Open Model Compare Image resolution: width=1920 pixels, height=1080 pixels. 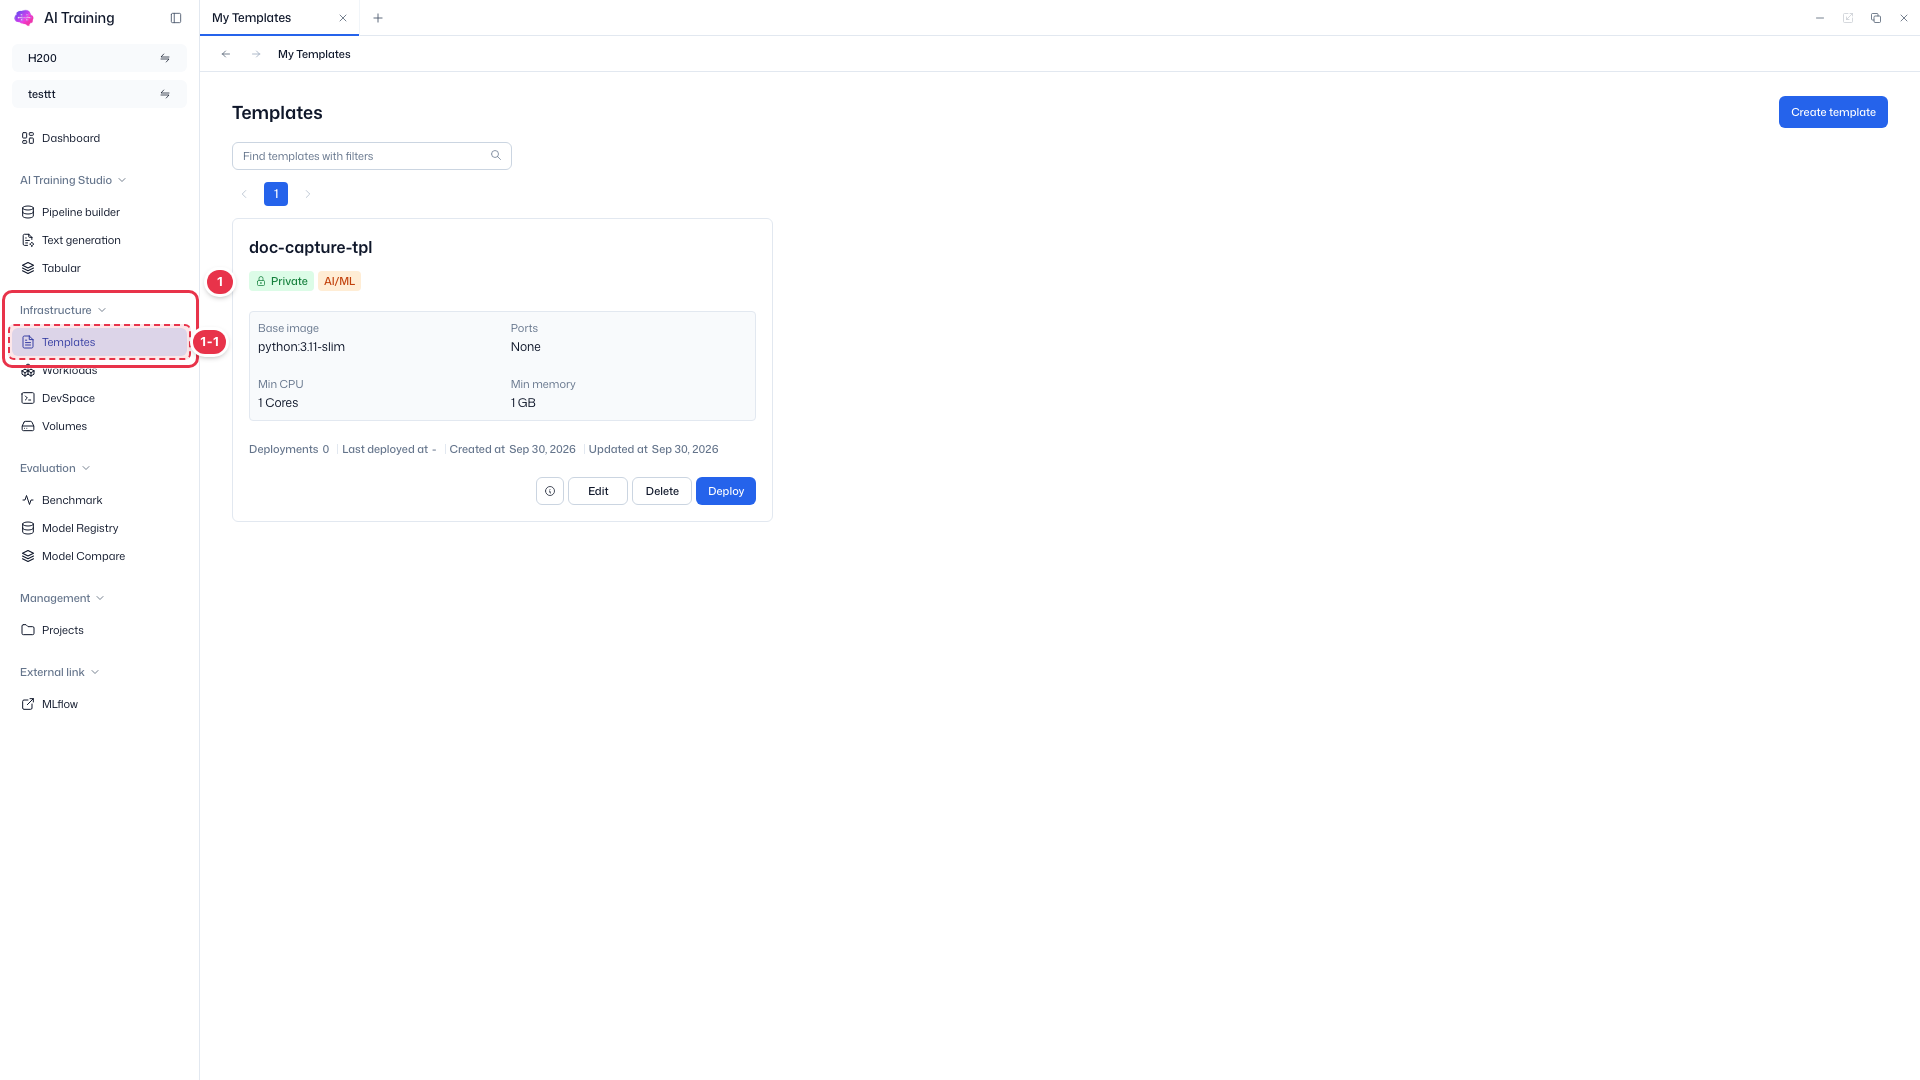click(99, 556)
